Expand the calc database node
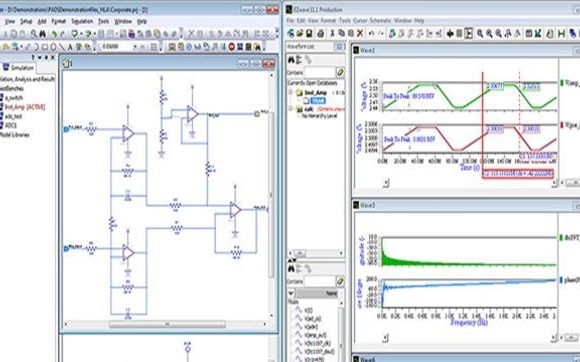This screenshot has width=580, height=362. click(x=291, y=109)
